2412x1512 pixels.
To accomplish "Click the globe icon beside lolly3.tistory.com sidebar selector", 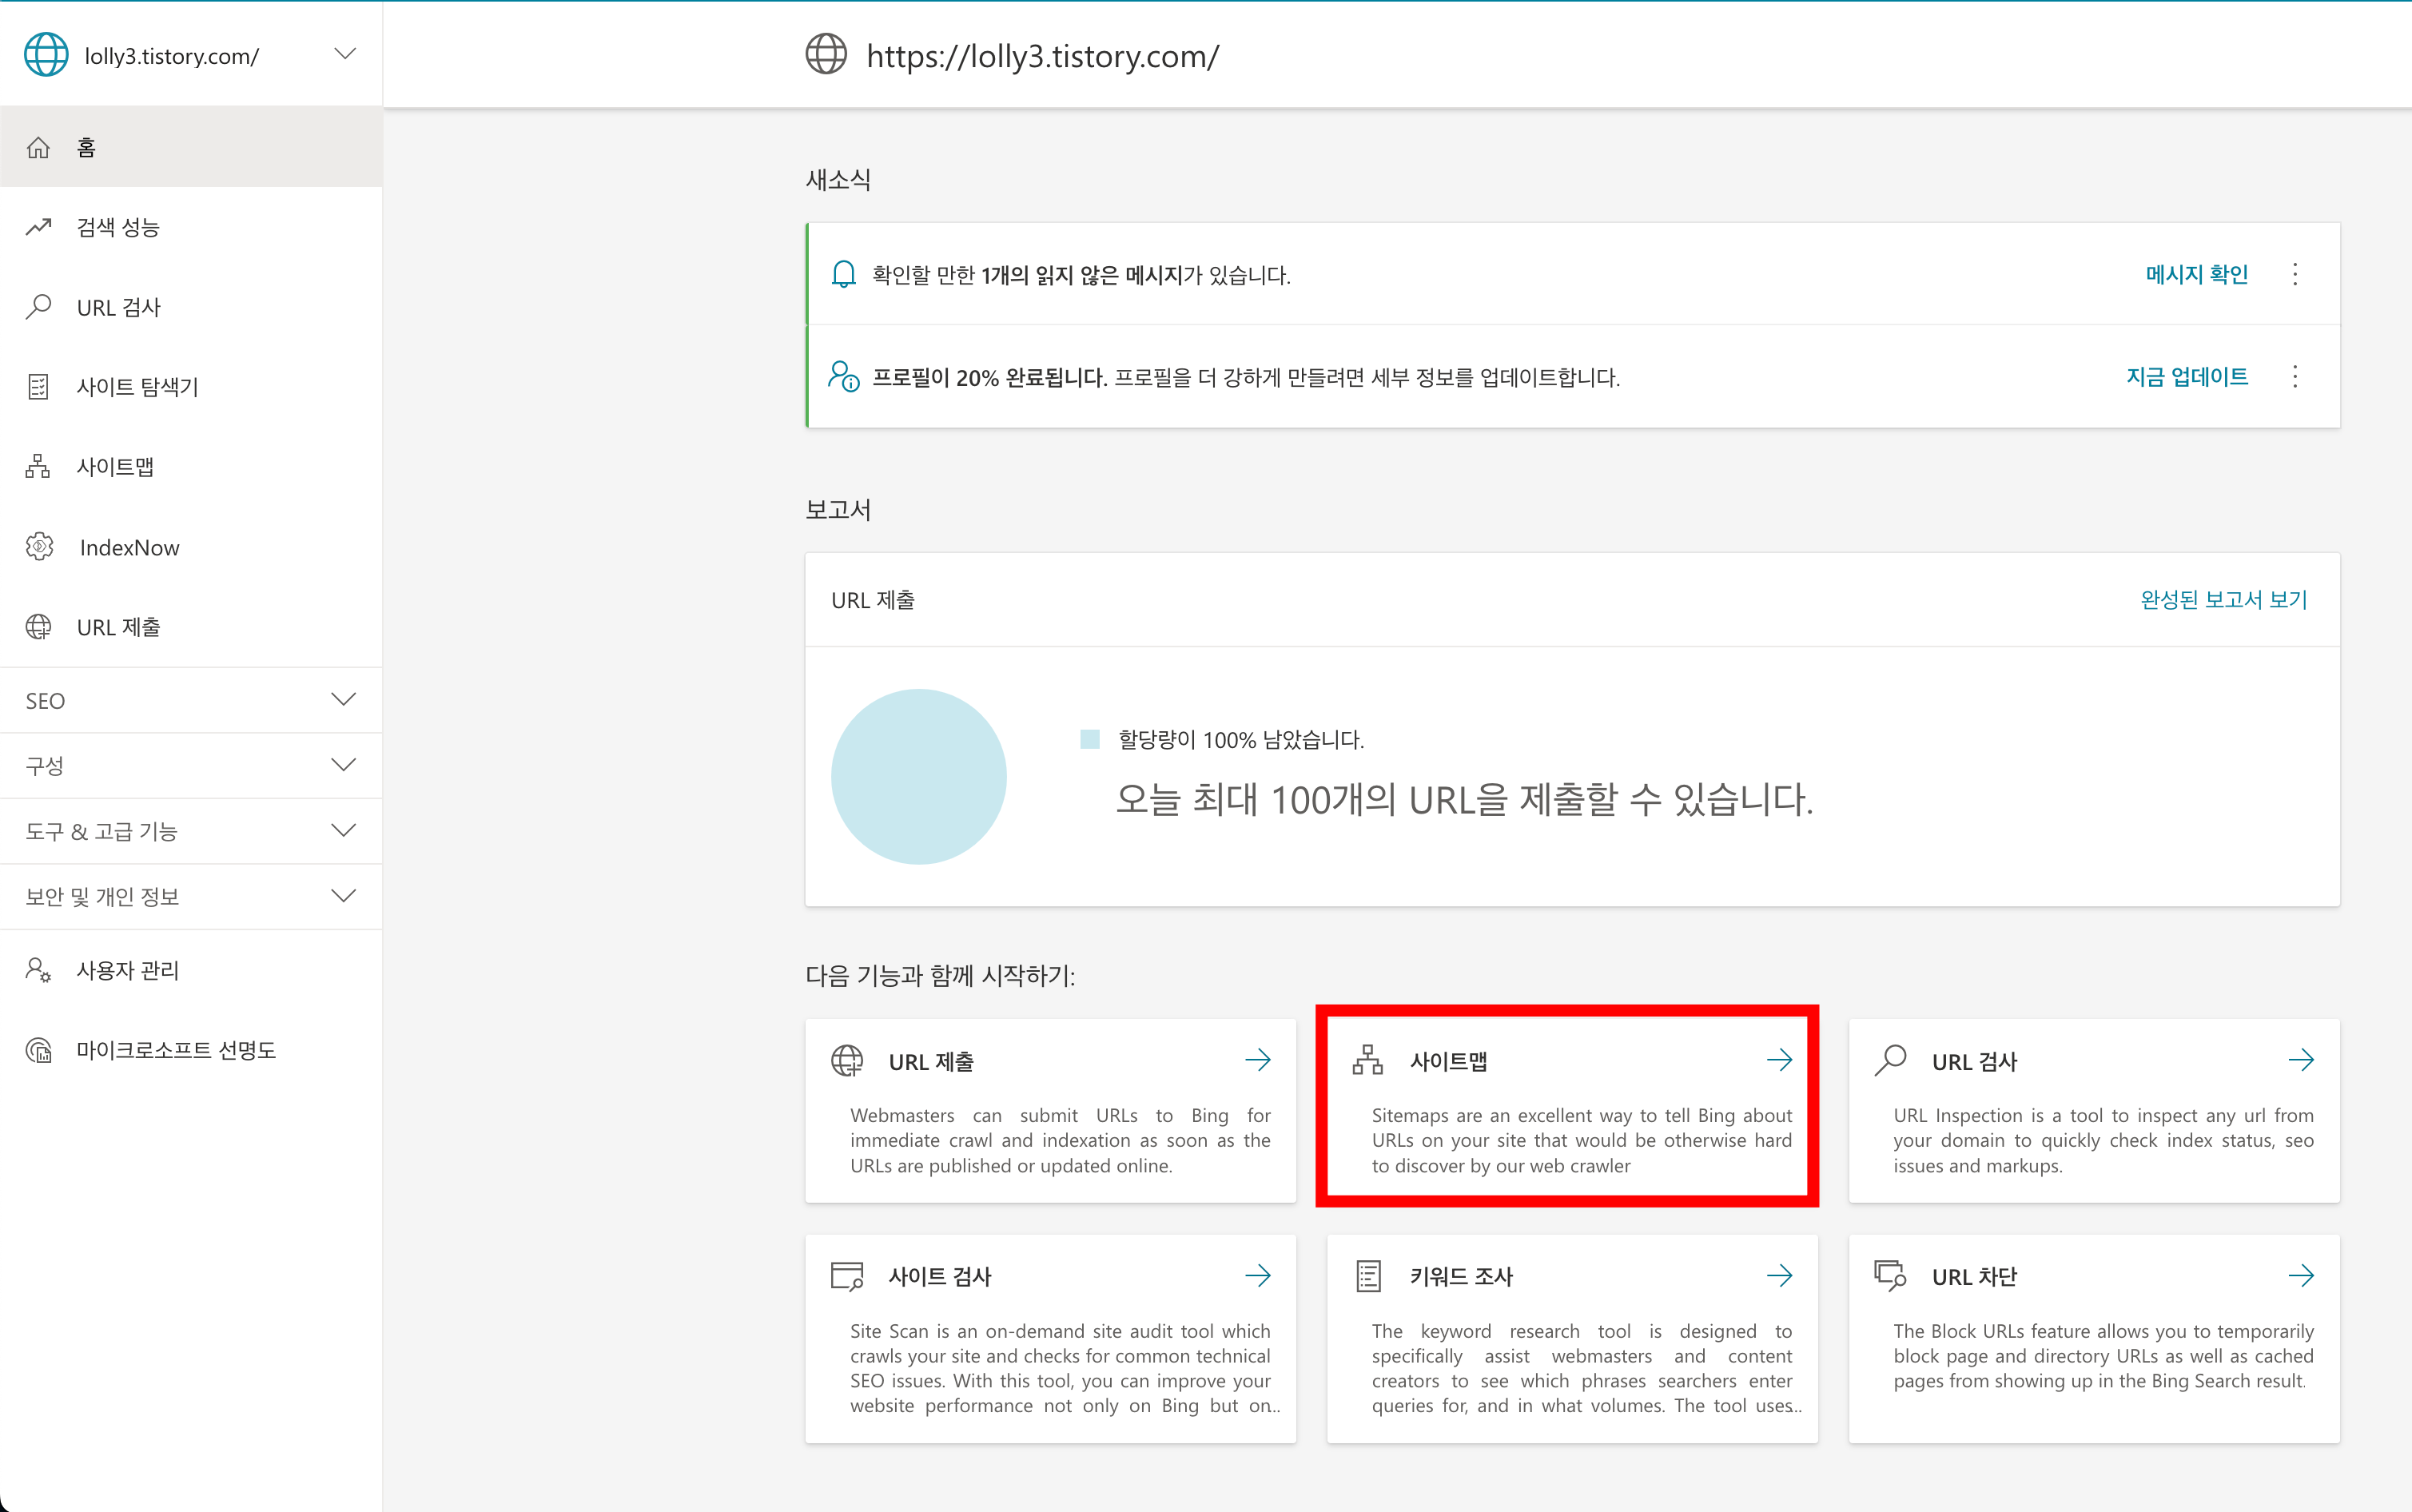I will click(x=46, y=55).
